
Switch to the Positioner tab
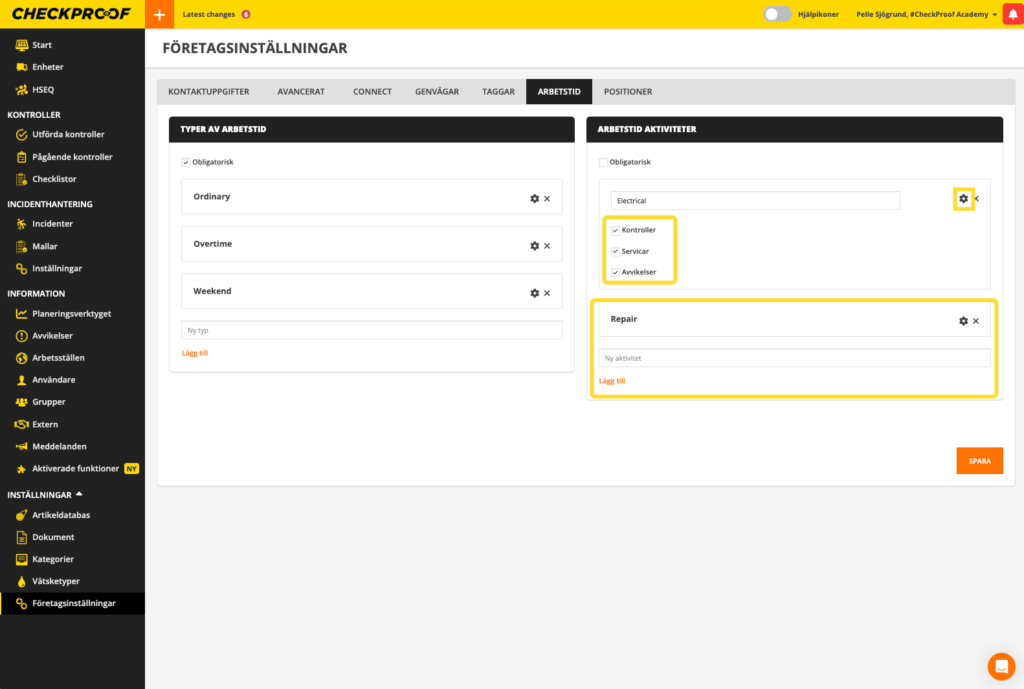(x=627, y=91)
